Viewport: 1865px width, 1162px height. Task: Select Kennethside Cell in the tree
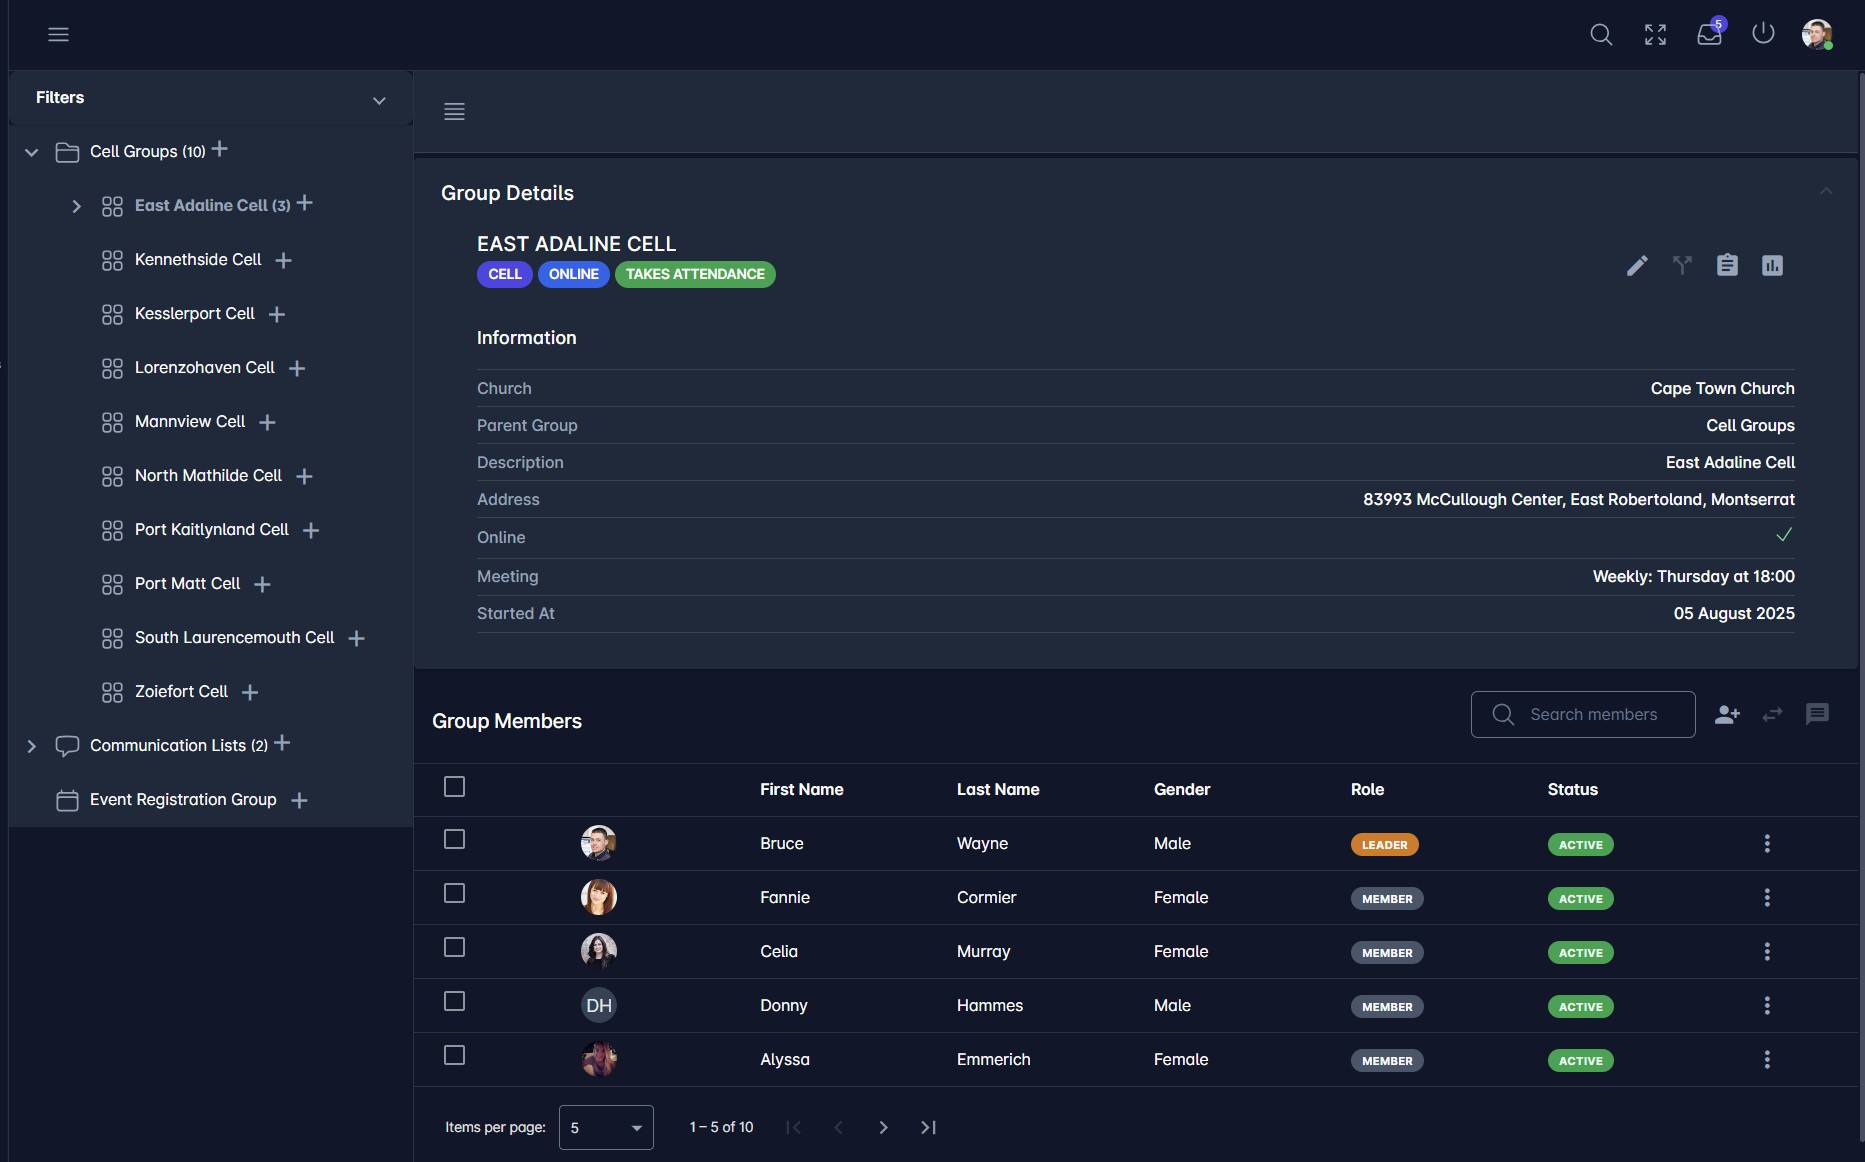198,260
